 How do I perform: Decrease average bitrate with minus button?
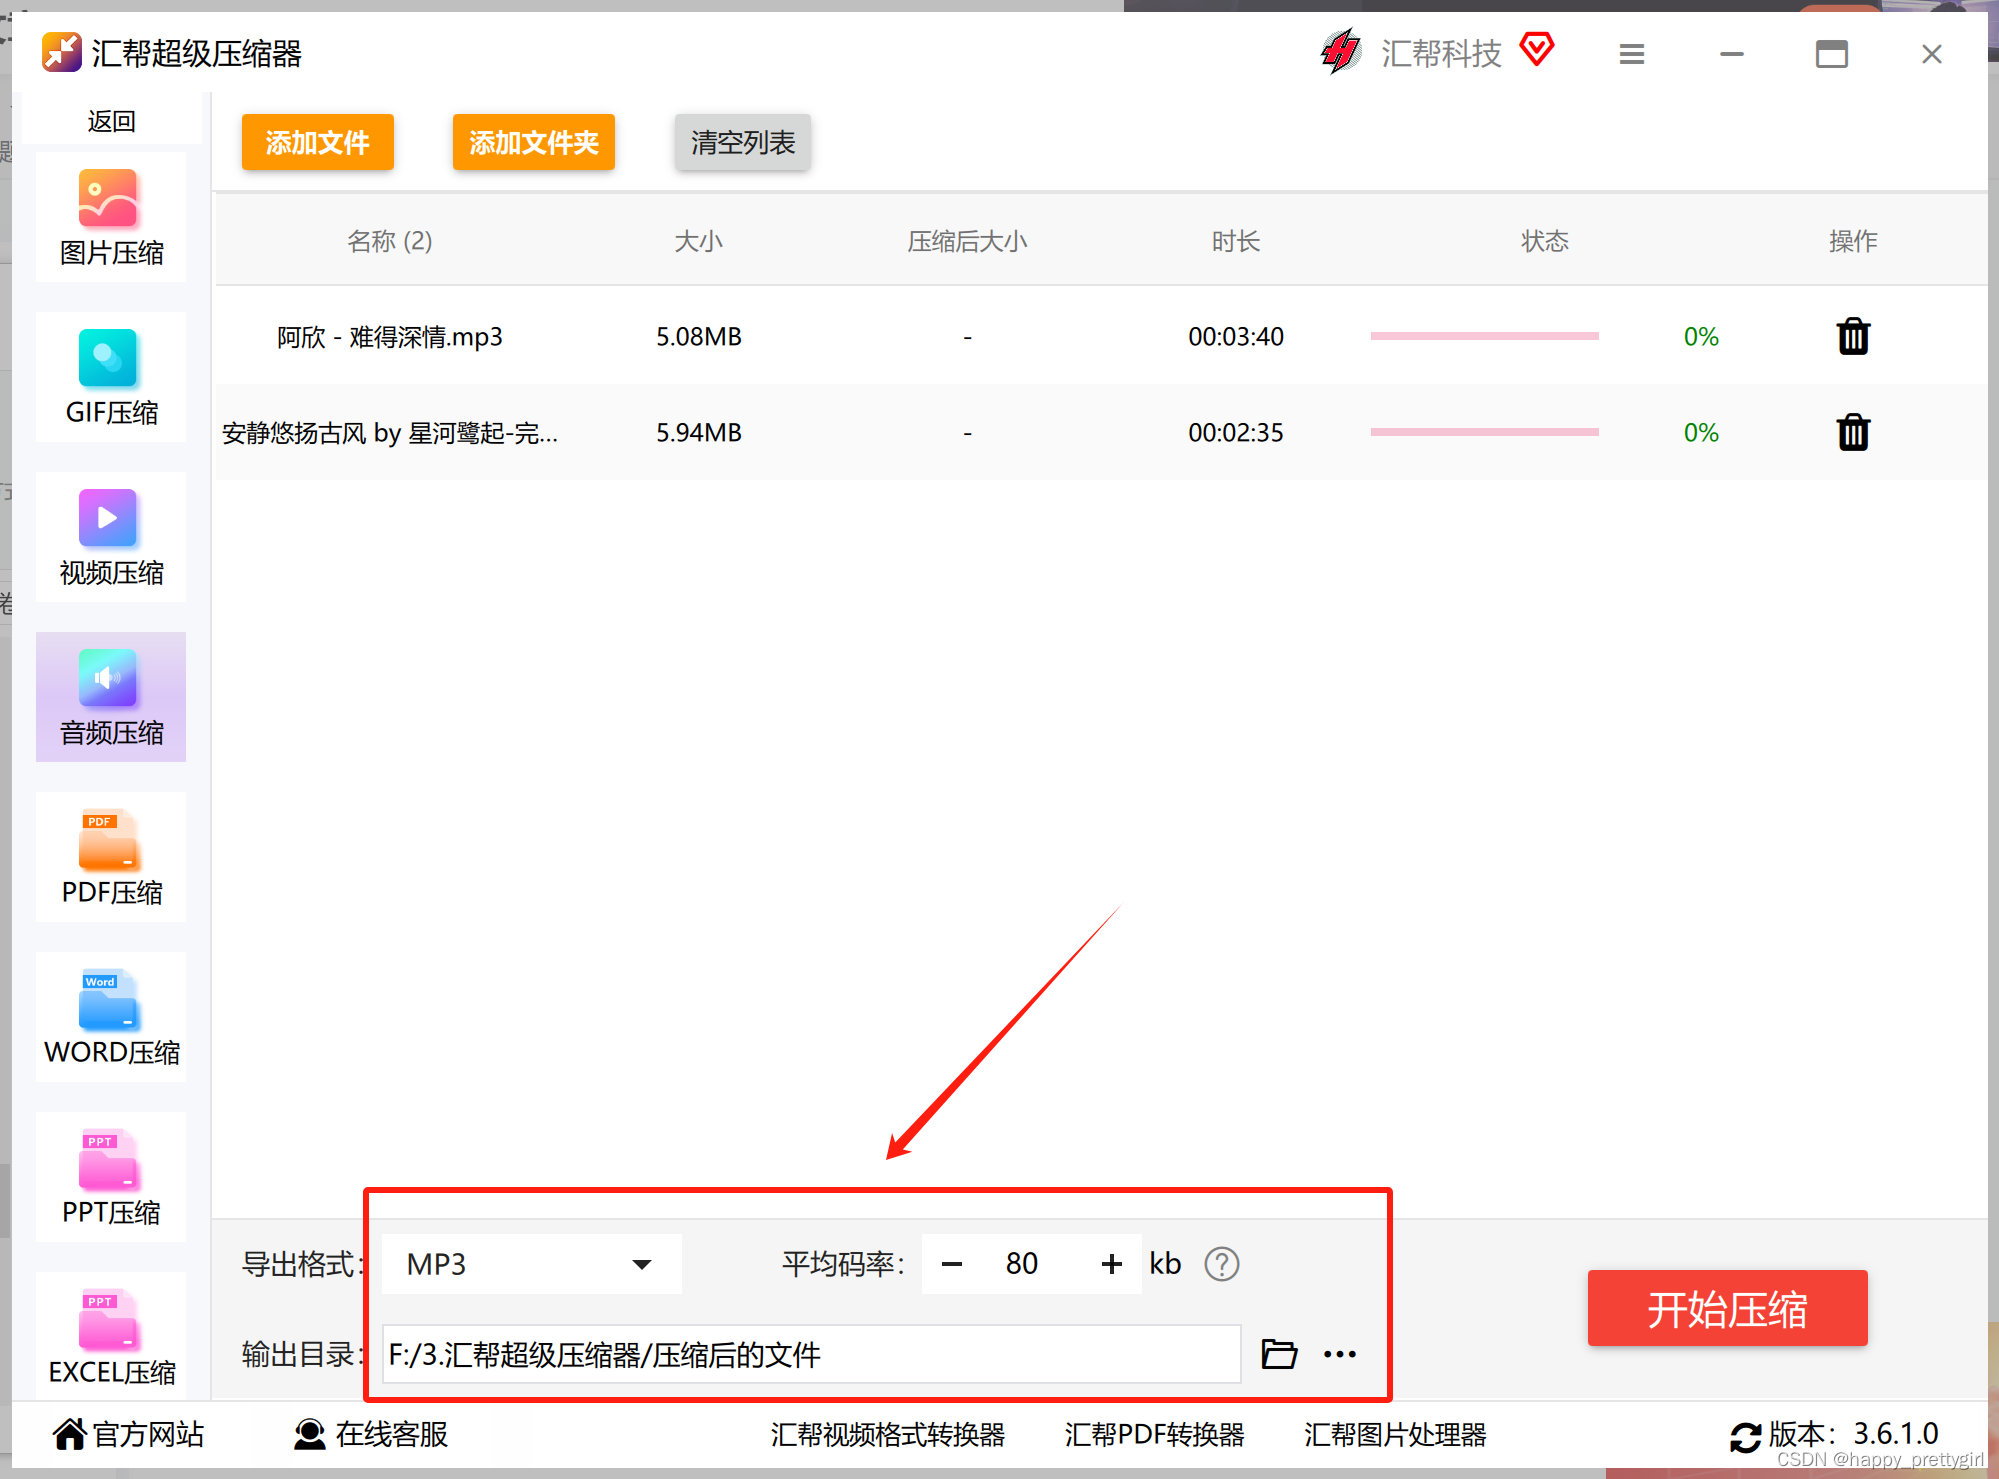pyautogui.click(x=951, y=1264)
